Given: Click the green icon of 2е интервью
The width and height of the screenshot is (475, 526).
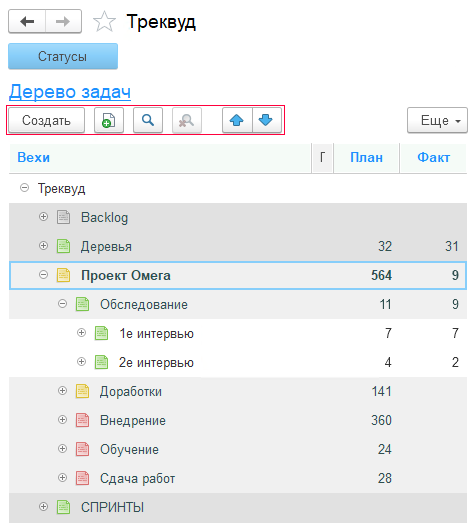Looking at the screenshot, I should [101, 362].
